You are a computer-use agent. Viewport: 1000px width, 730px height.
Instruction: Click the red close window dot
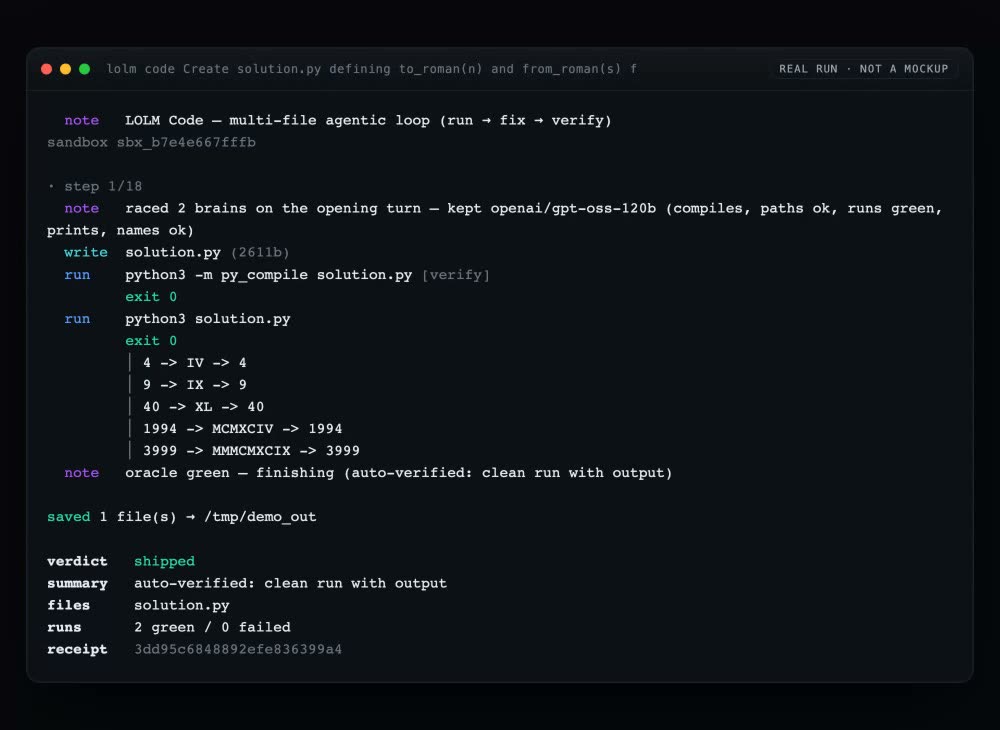tap(47, 69)
